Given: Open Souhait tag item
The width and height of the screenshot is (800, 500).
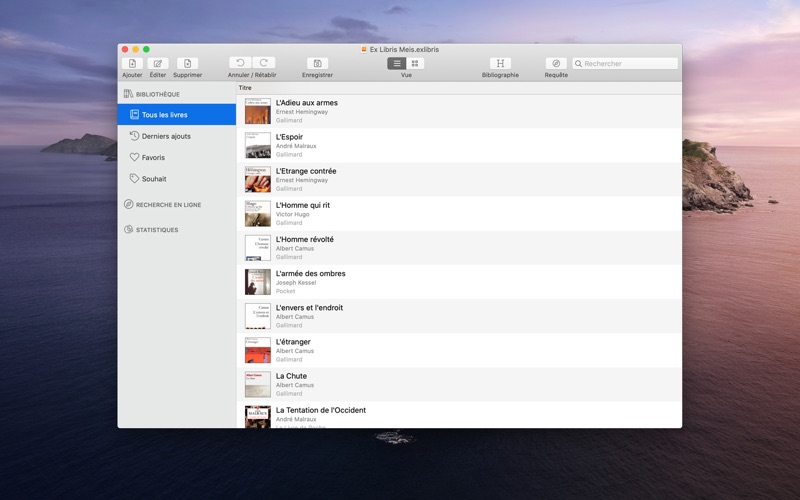Looking at the screenshot, I should tap(177, 179).
